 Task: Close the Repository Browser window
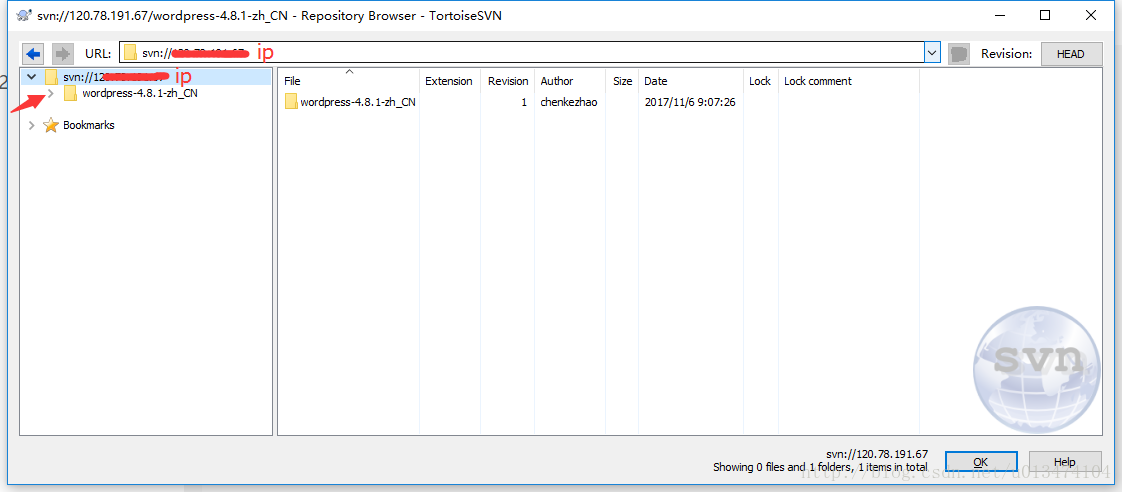[x=1090, y=15]
